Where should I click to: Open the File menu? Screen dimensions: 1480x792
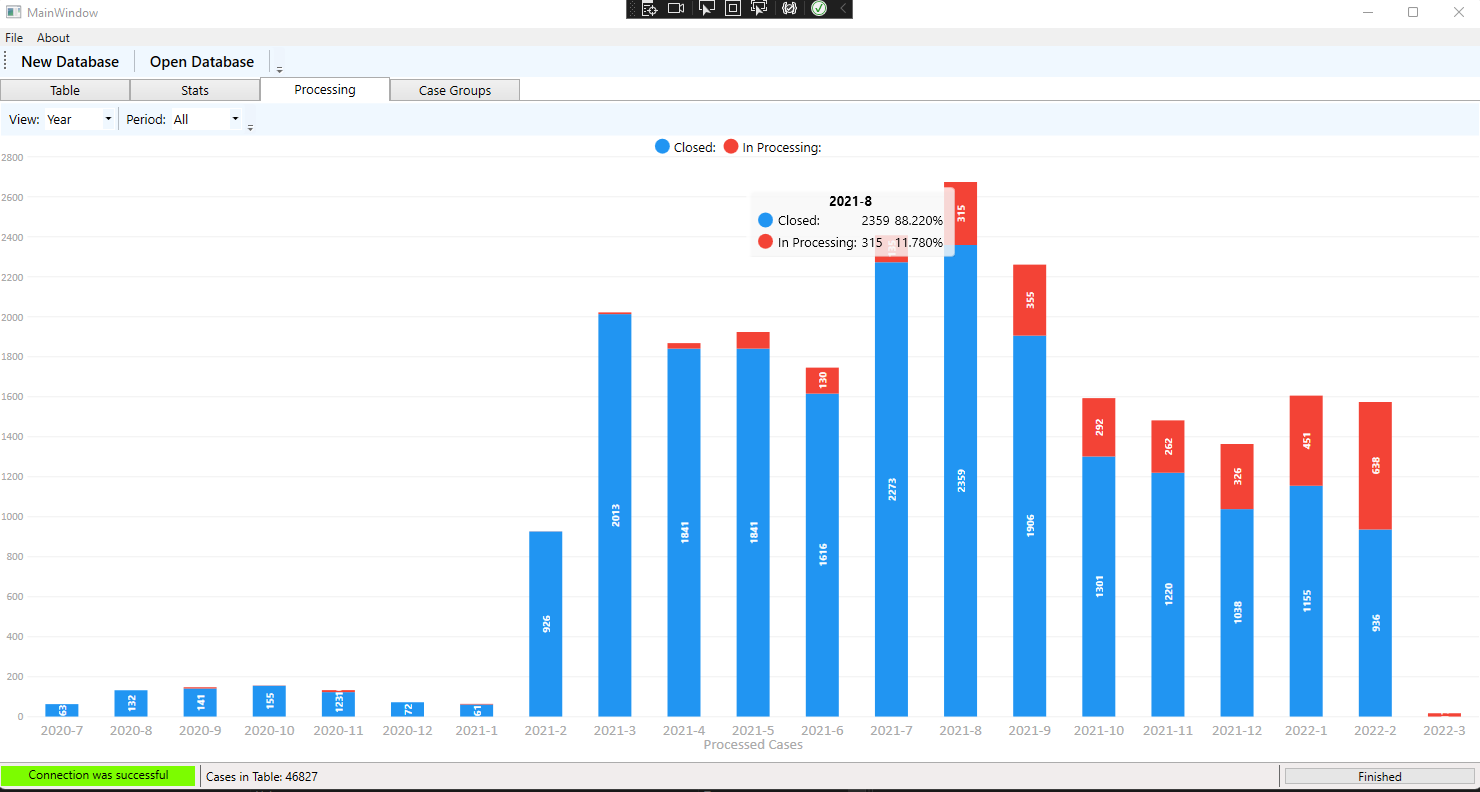click(x=14, y=38)
